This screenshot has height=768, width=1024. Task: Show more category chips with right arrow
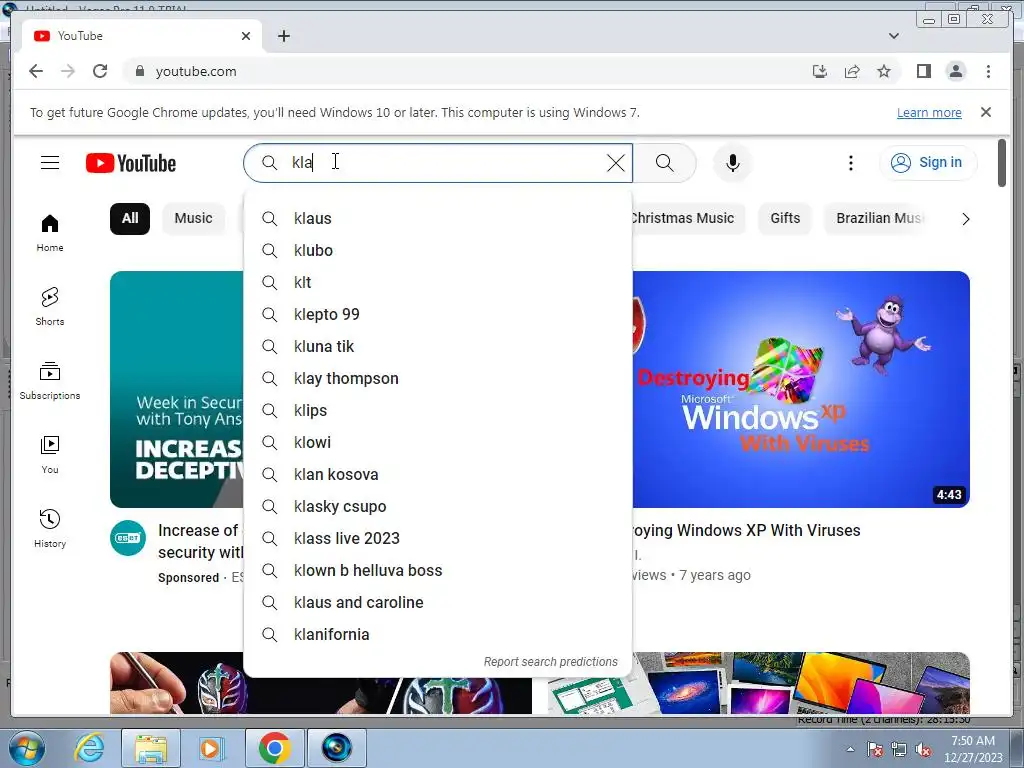965,219
